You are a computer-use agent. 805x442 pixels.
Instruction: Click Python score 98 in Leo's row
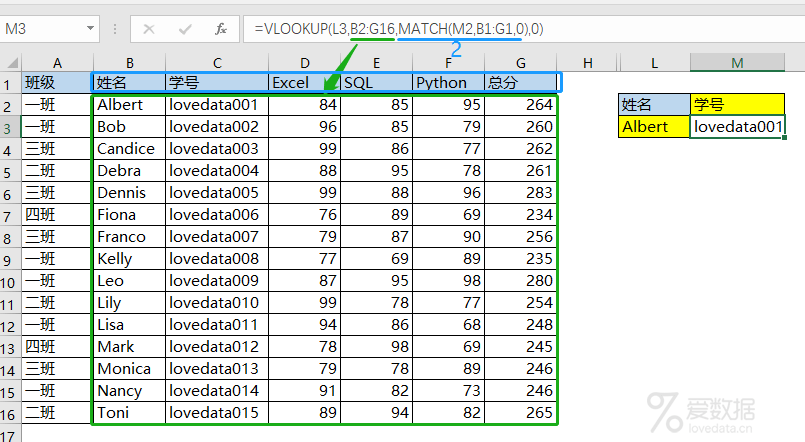448,281
